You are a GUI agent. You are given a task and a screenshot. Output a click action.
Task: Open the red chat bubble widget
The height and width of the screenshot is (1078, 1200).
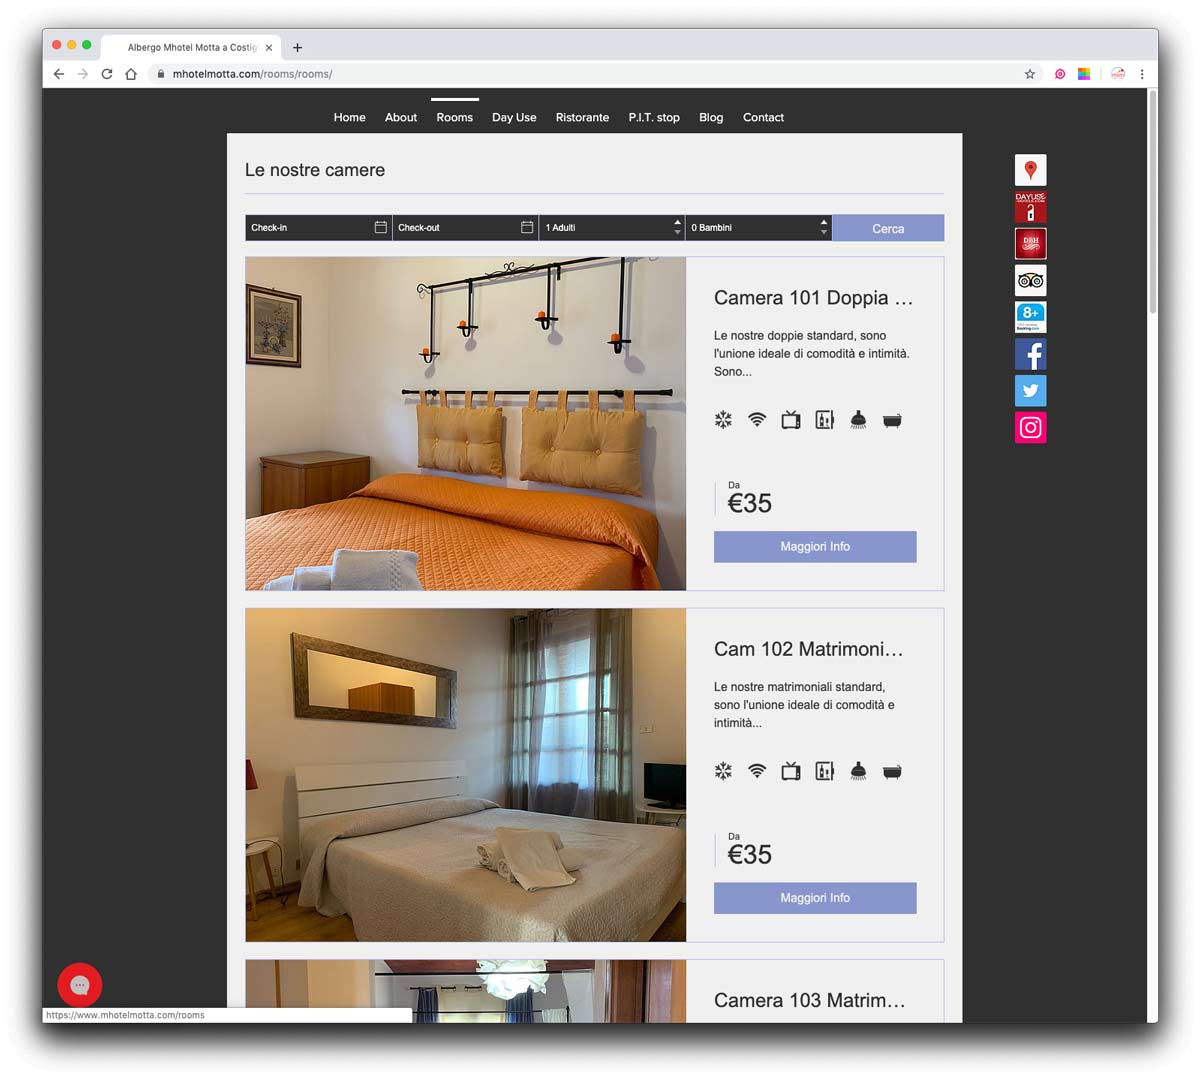coord(80,985)
